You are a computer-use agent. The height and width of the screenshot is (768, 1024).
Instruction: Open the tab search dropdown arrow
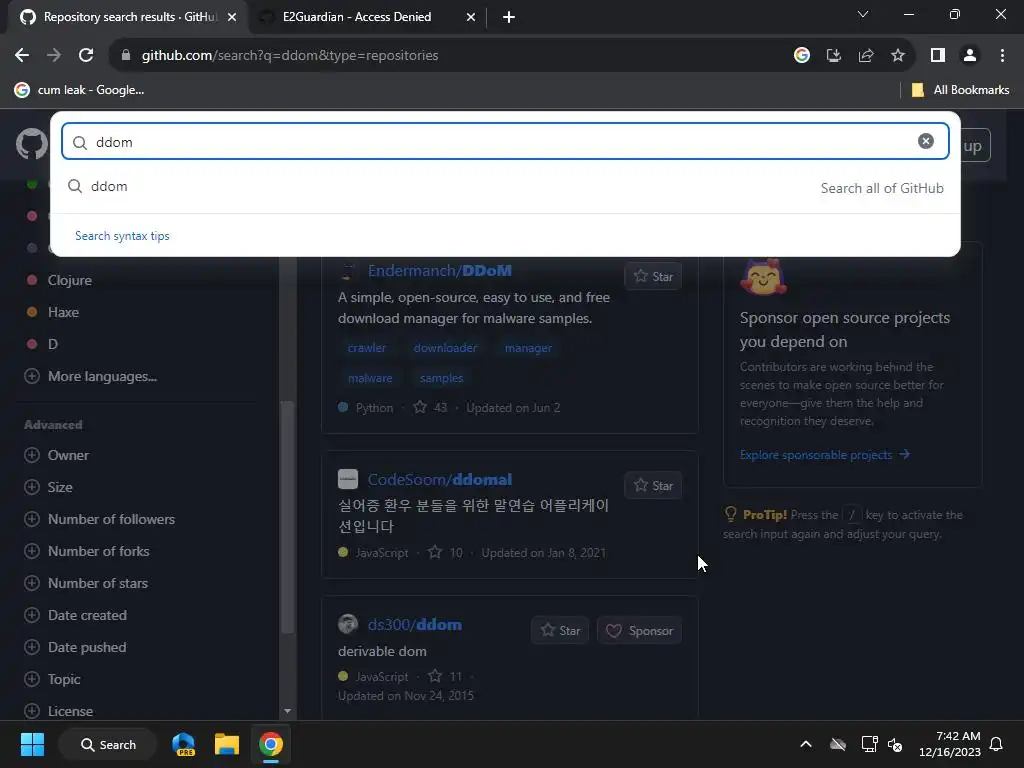pos(863,14)
